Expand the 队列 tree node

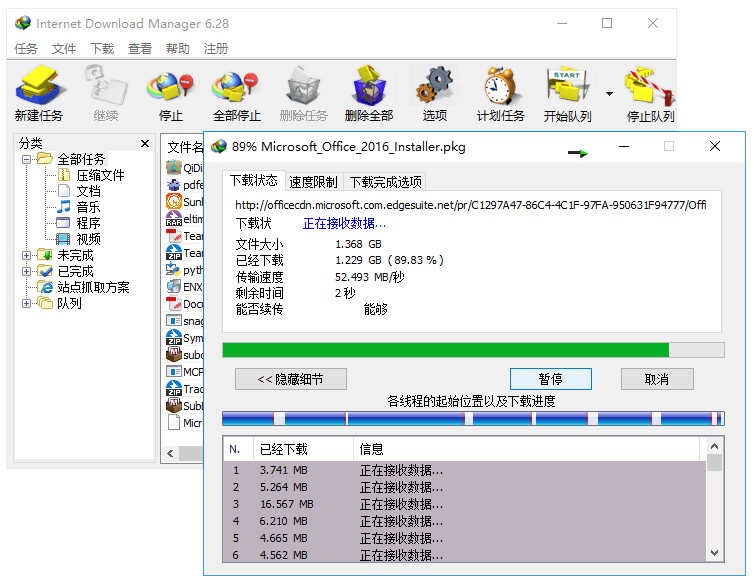[26, 303]
